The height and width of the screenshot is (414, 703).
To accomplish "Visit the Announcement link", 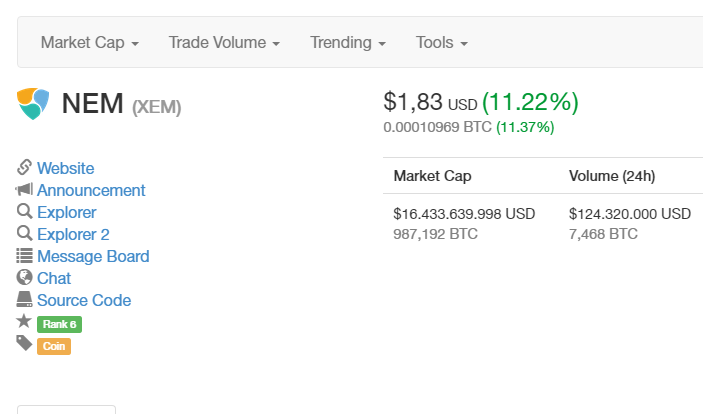I will coord(91,190).
